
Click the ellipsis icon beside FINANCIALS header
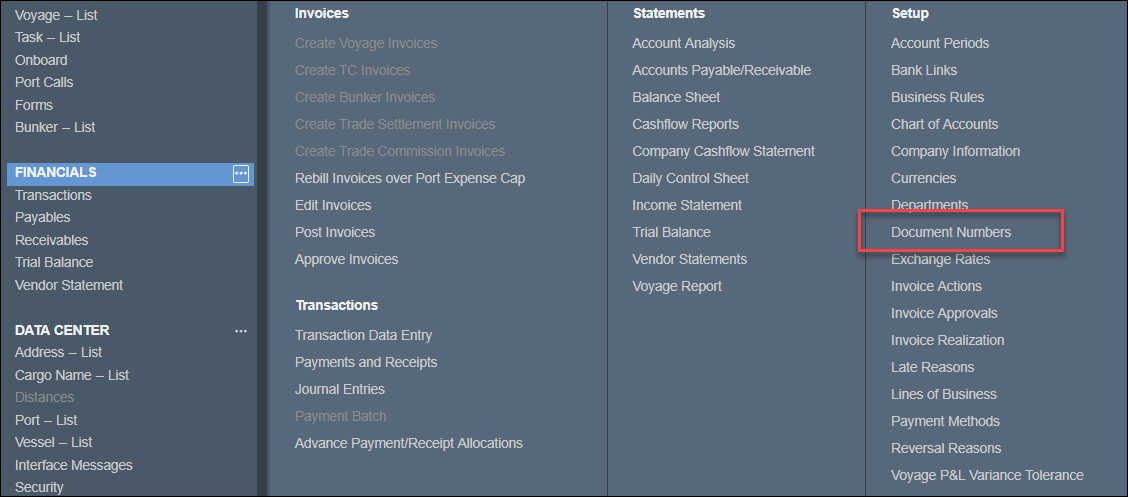click(x=240, y=174)
